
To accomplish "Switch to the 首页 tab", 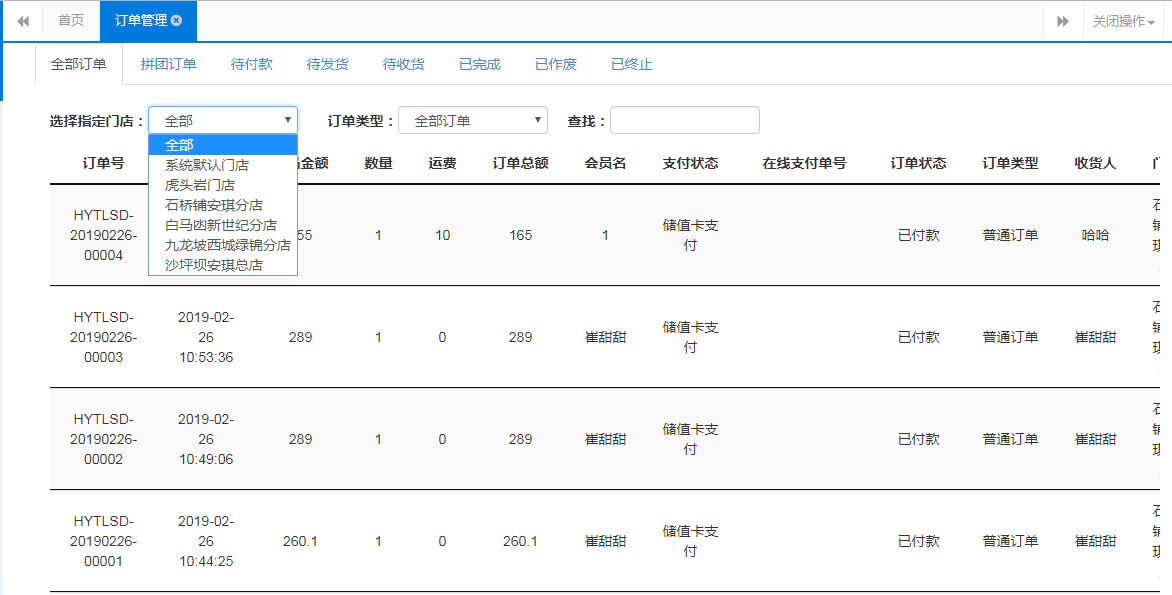I will (71, 21).
